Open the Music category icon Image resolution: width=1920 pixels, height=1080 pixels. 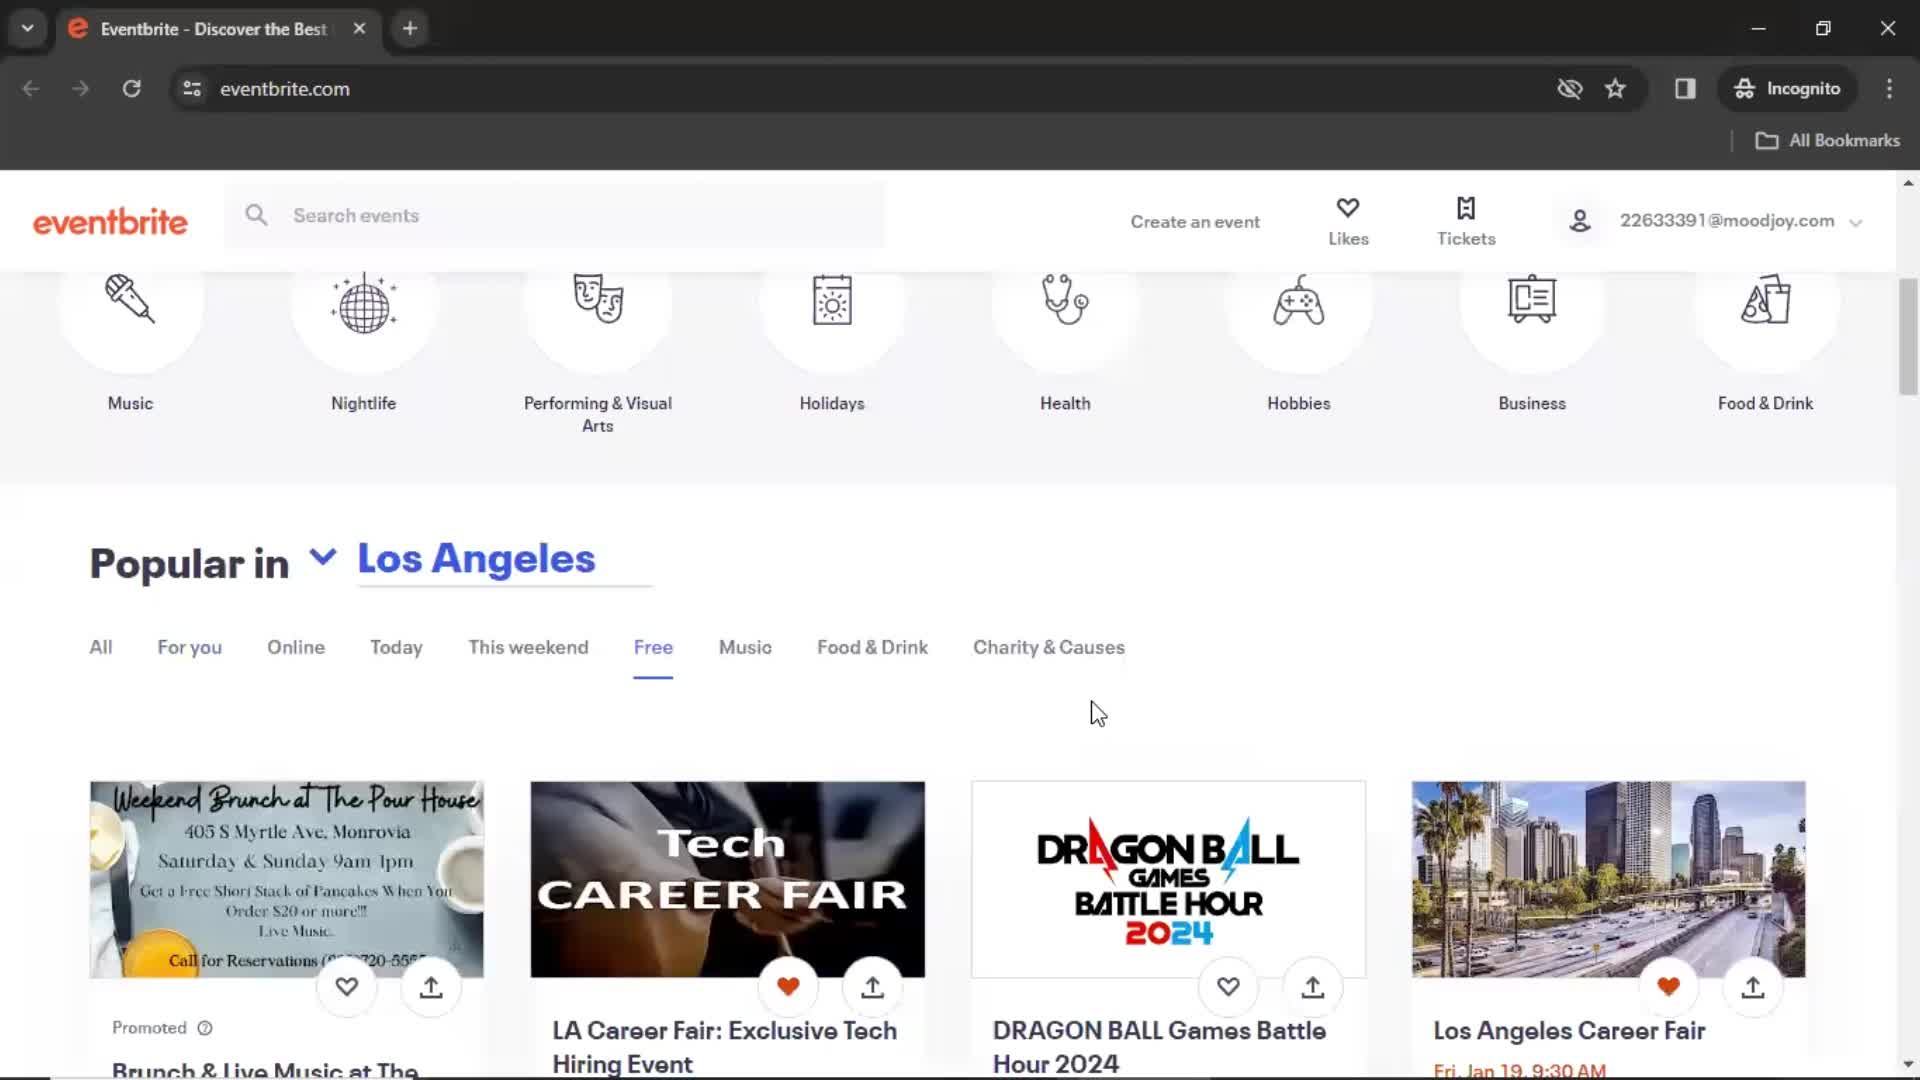[x=130, y=299]
